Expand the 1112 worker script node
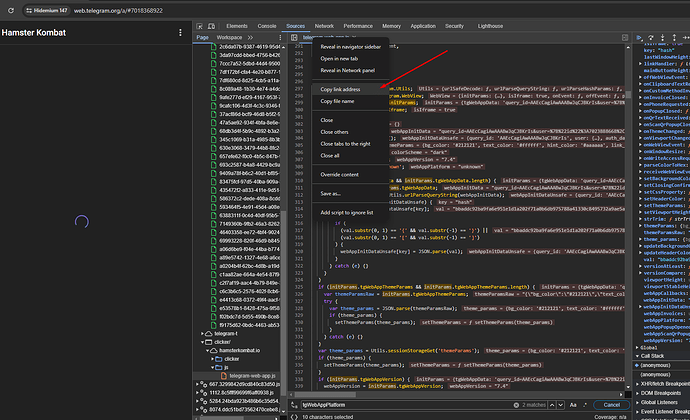Screen dimensions: 690x420 (197, 393)
